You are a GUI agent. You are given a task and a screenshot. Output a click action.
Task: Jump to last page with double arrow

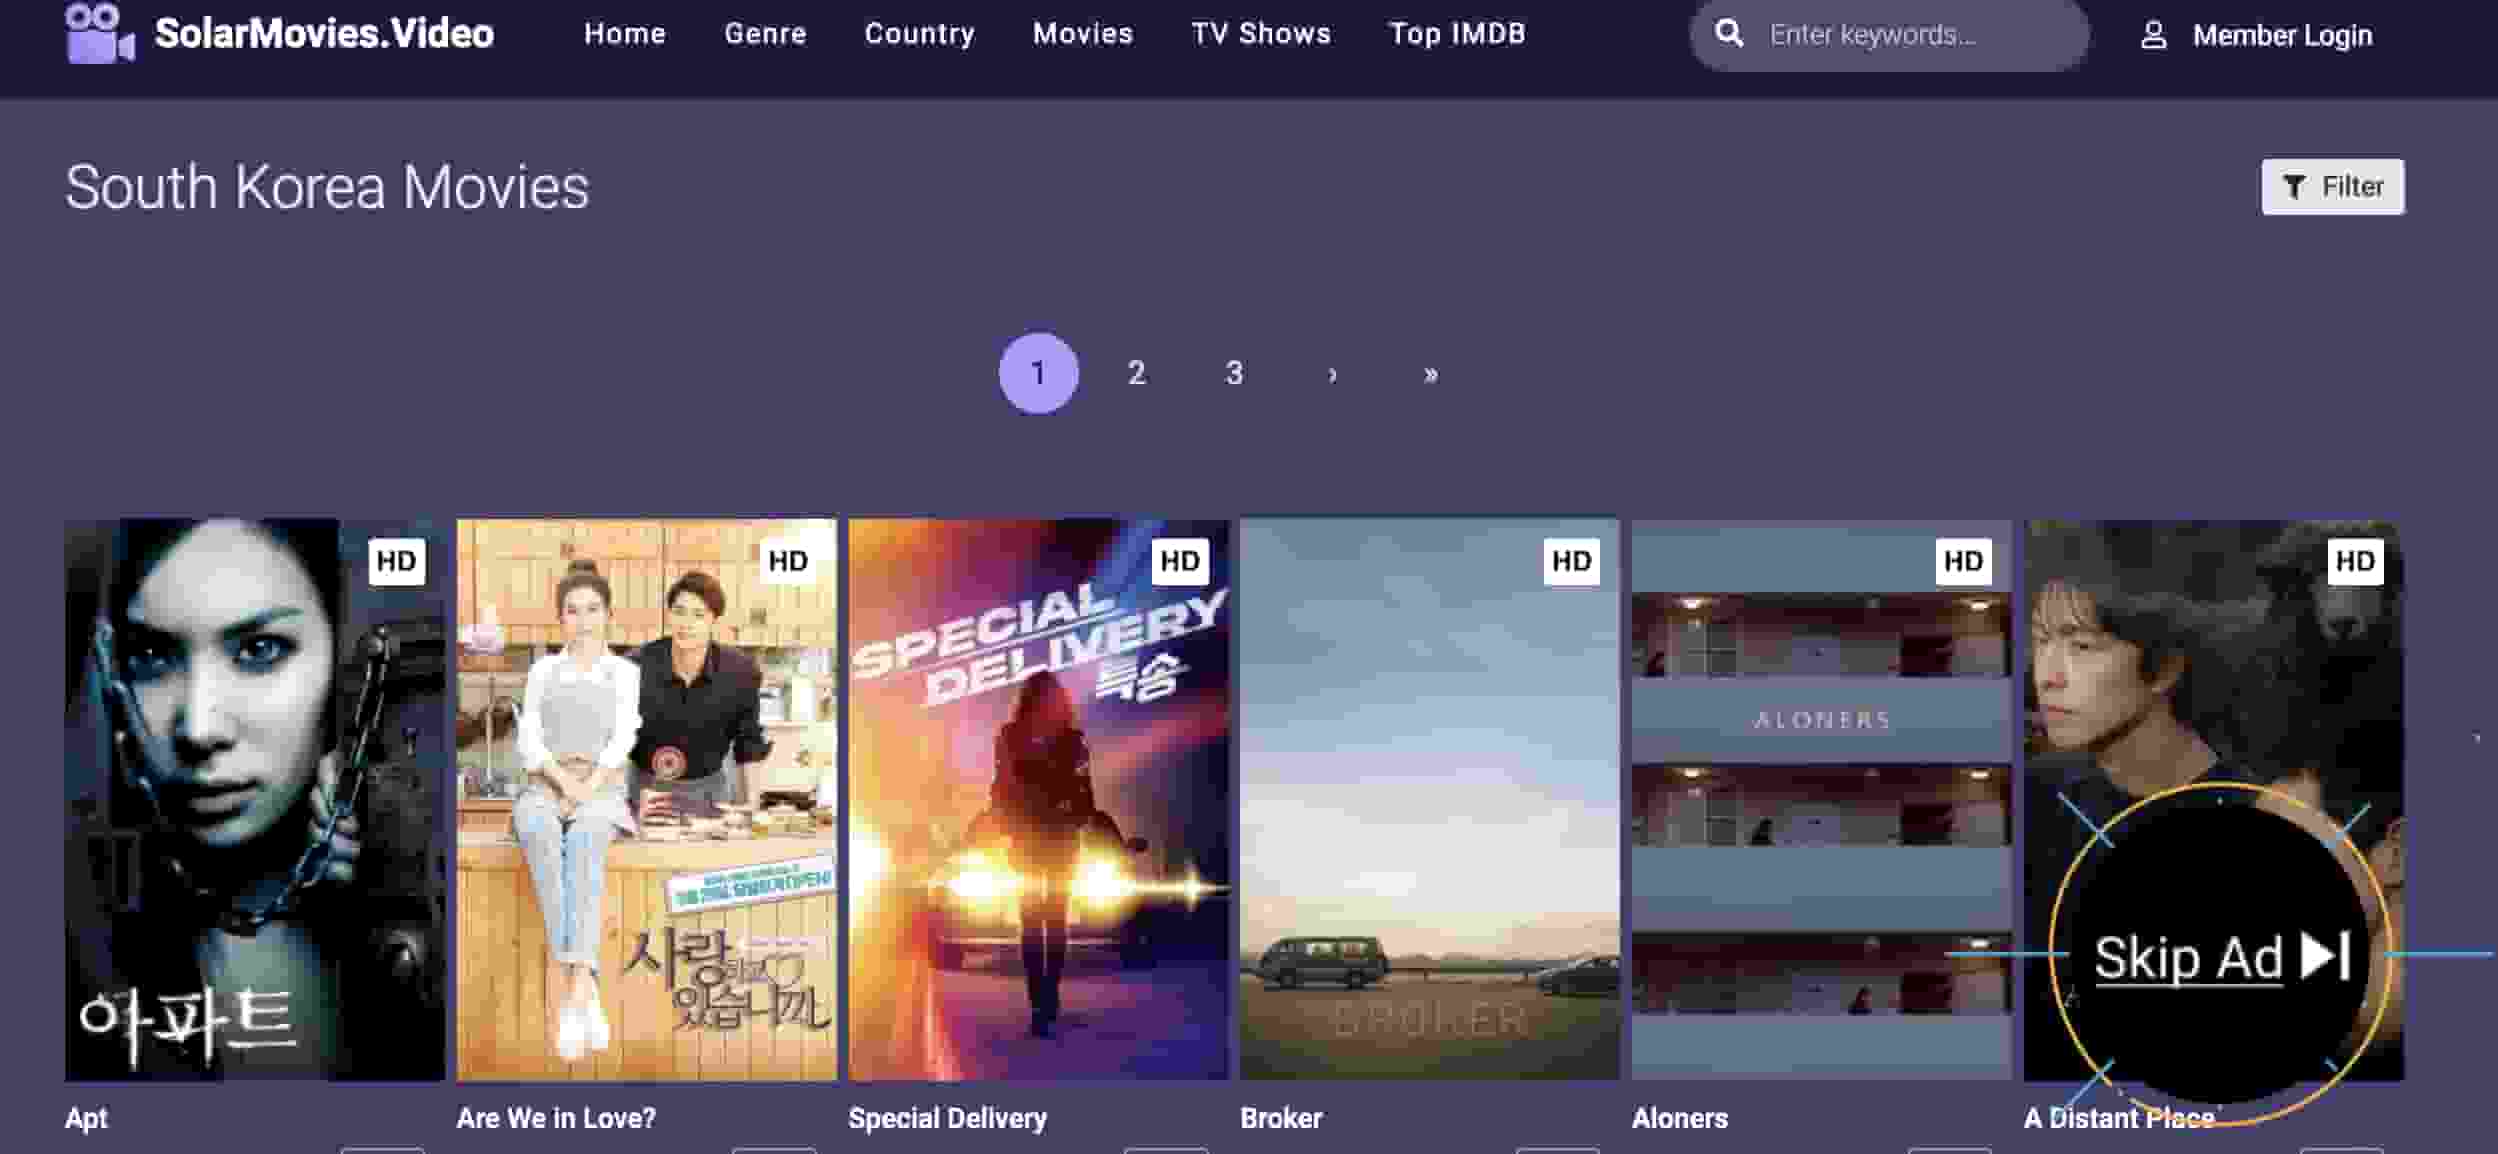click(x=1430, y=374)
